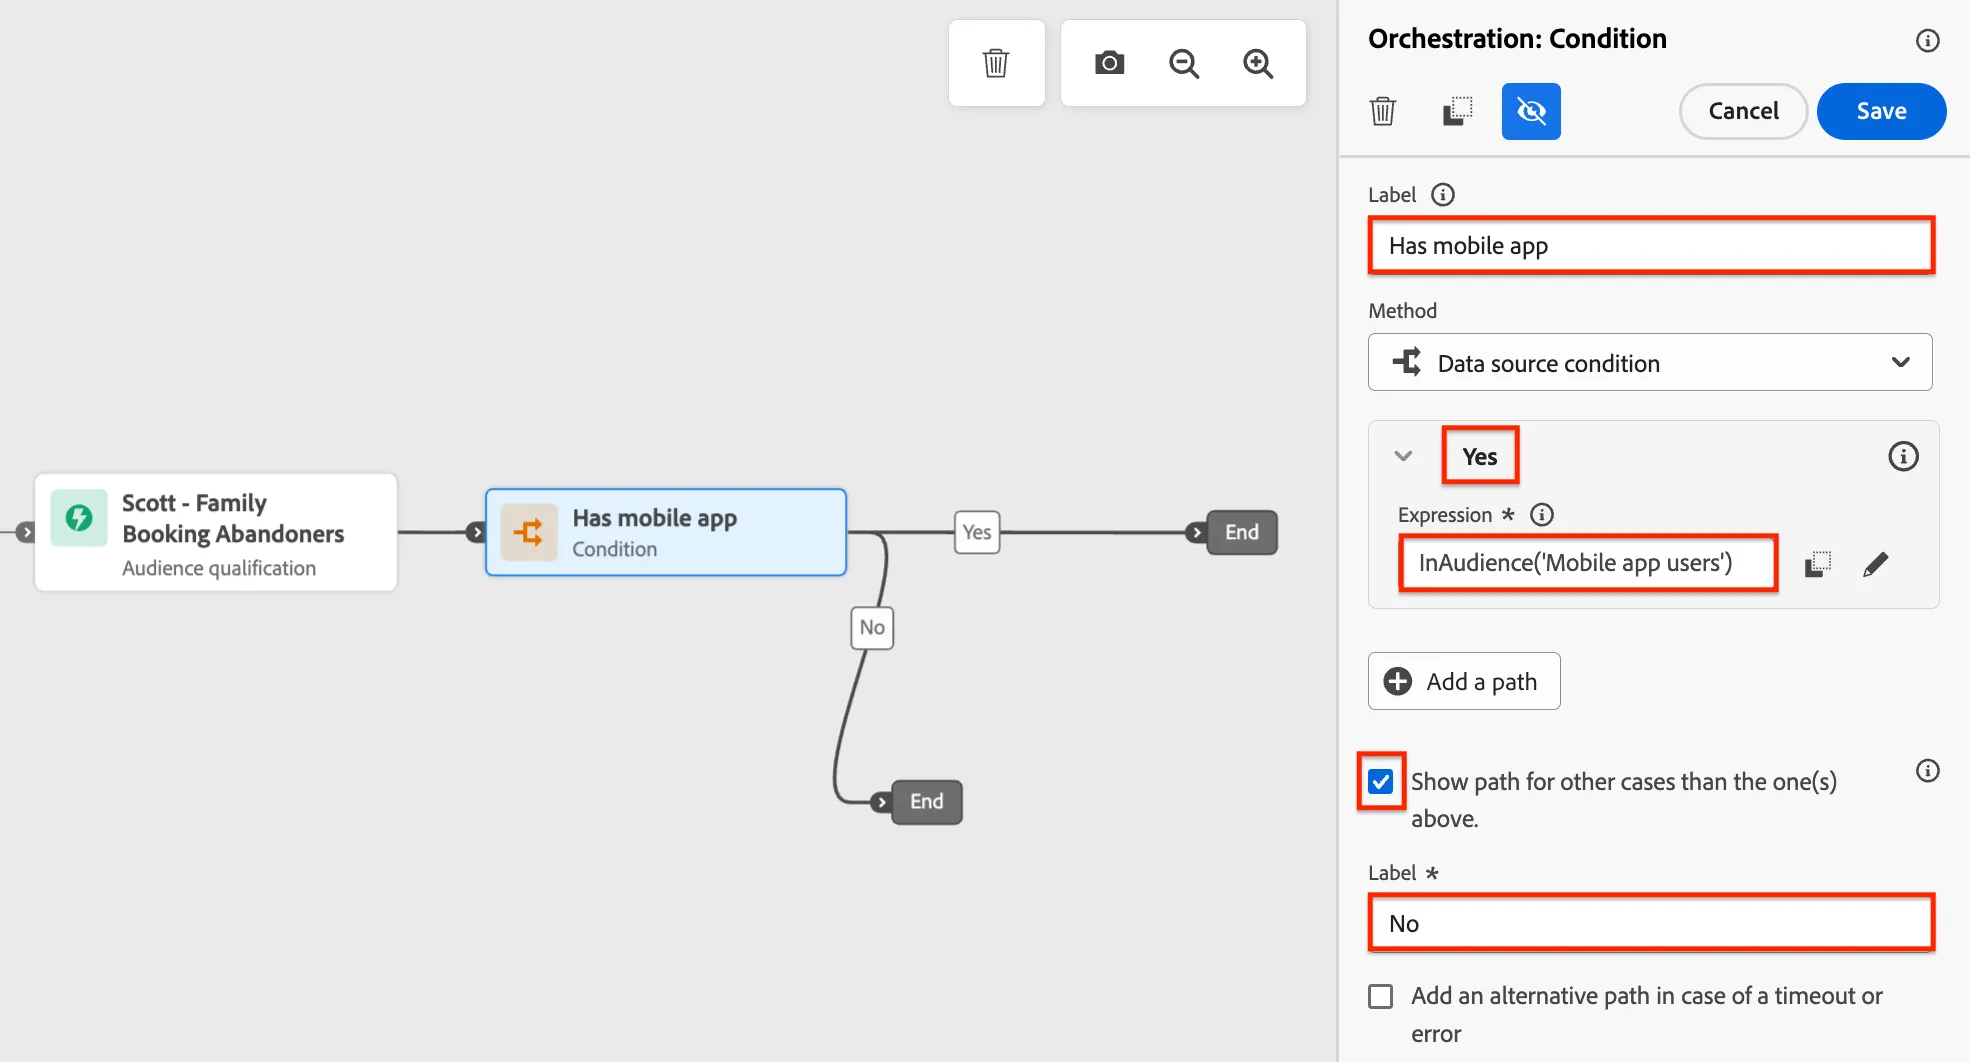Zoom out the journey canvas
Screen dimensions: 1970x1062
(1184, 64)
